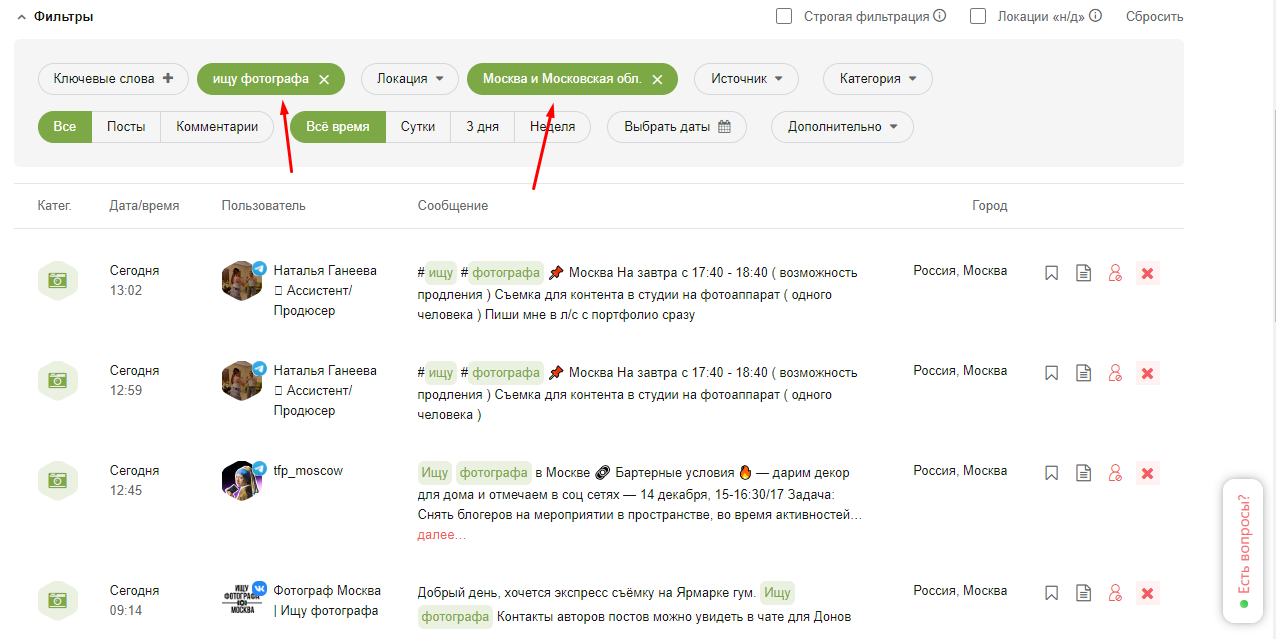Delete the 09:14 message with red X
The image size is (1276, 639).
click(x=1147, y=593)
